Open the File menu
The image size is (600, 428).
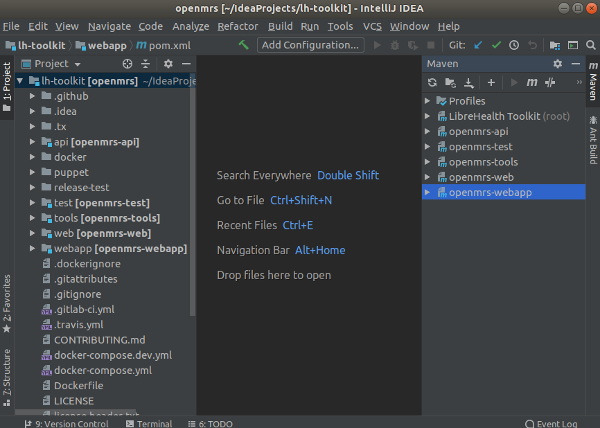pos(11,26)
